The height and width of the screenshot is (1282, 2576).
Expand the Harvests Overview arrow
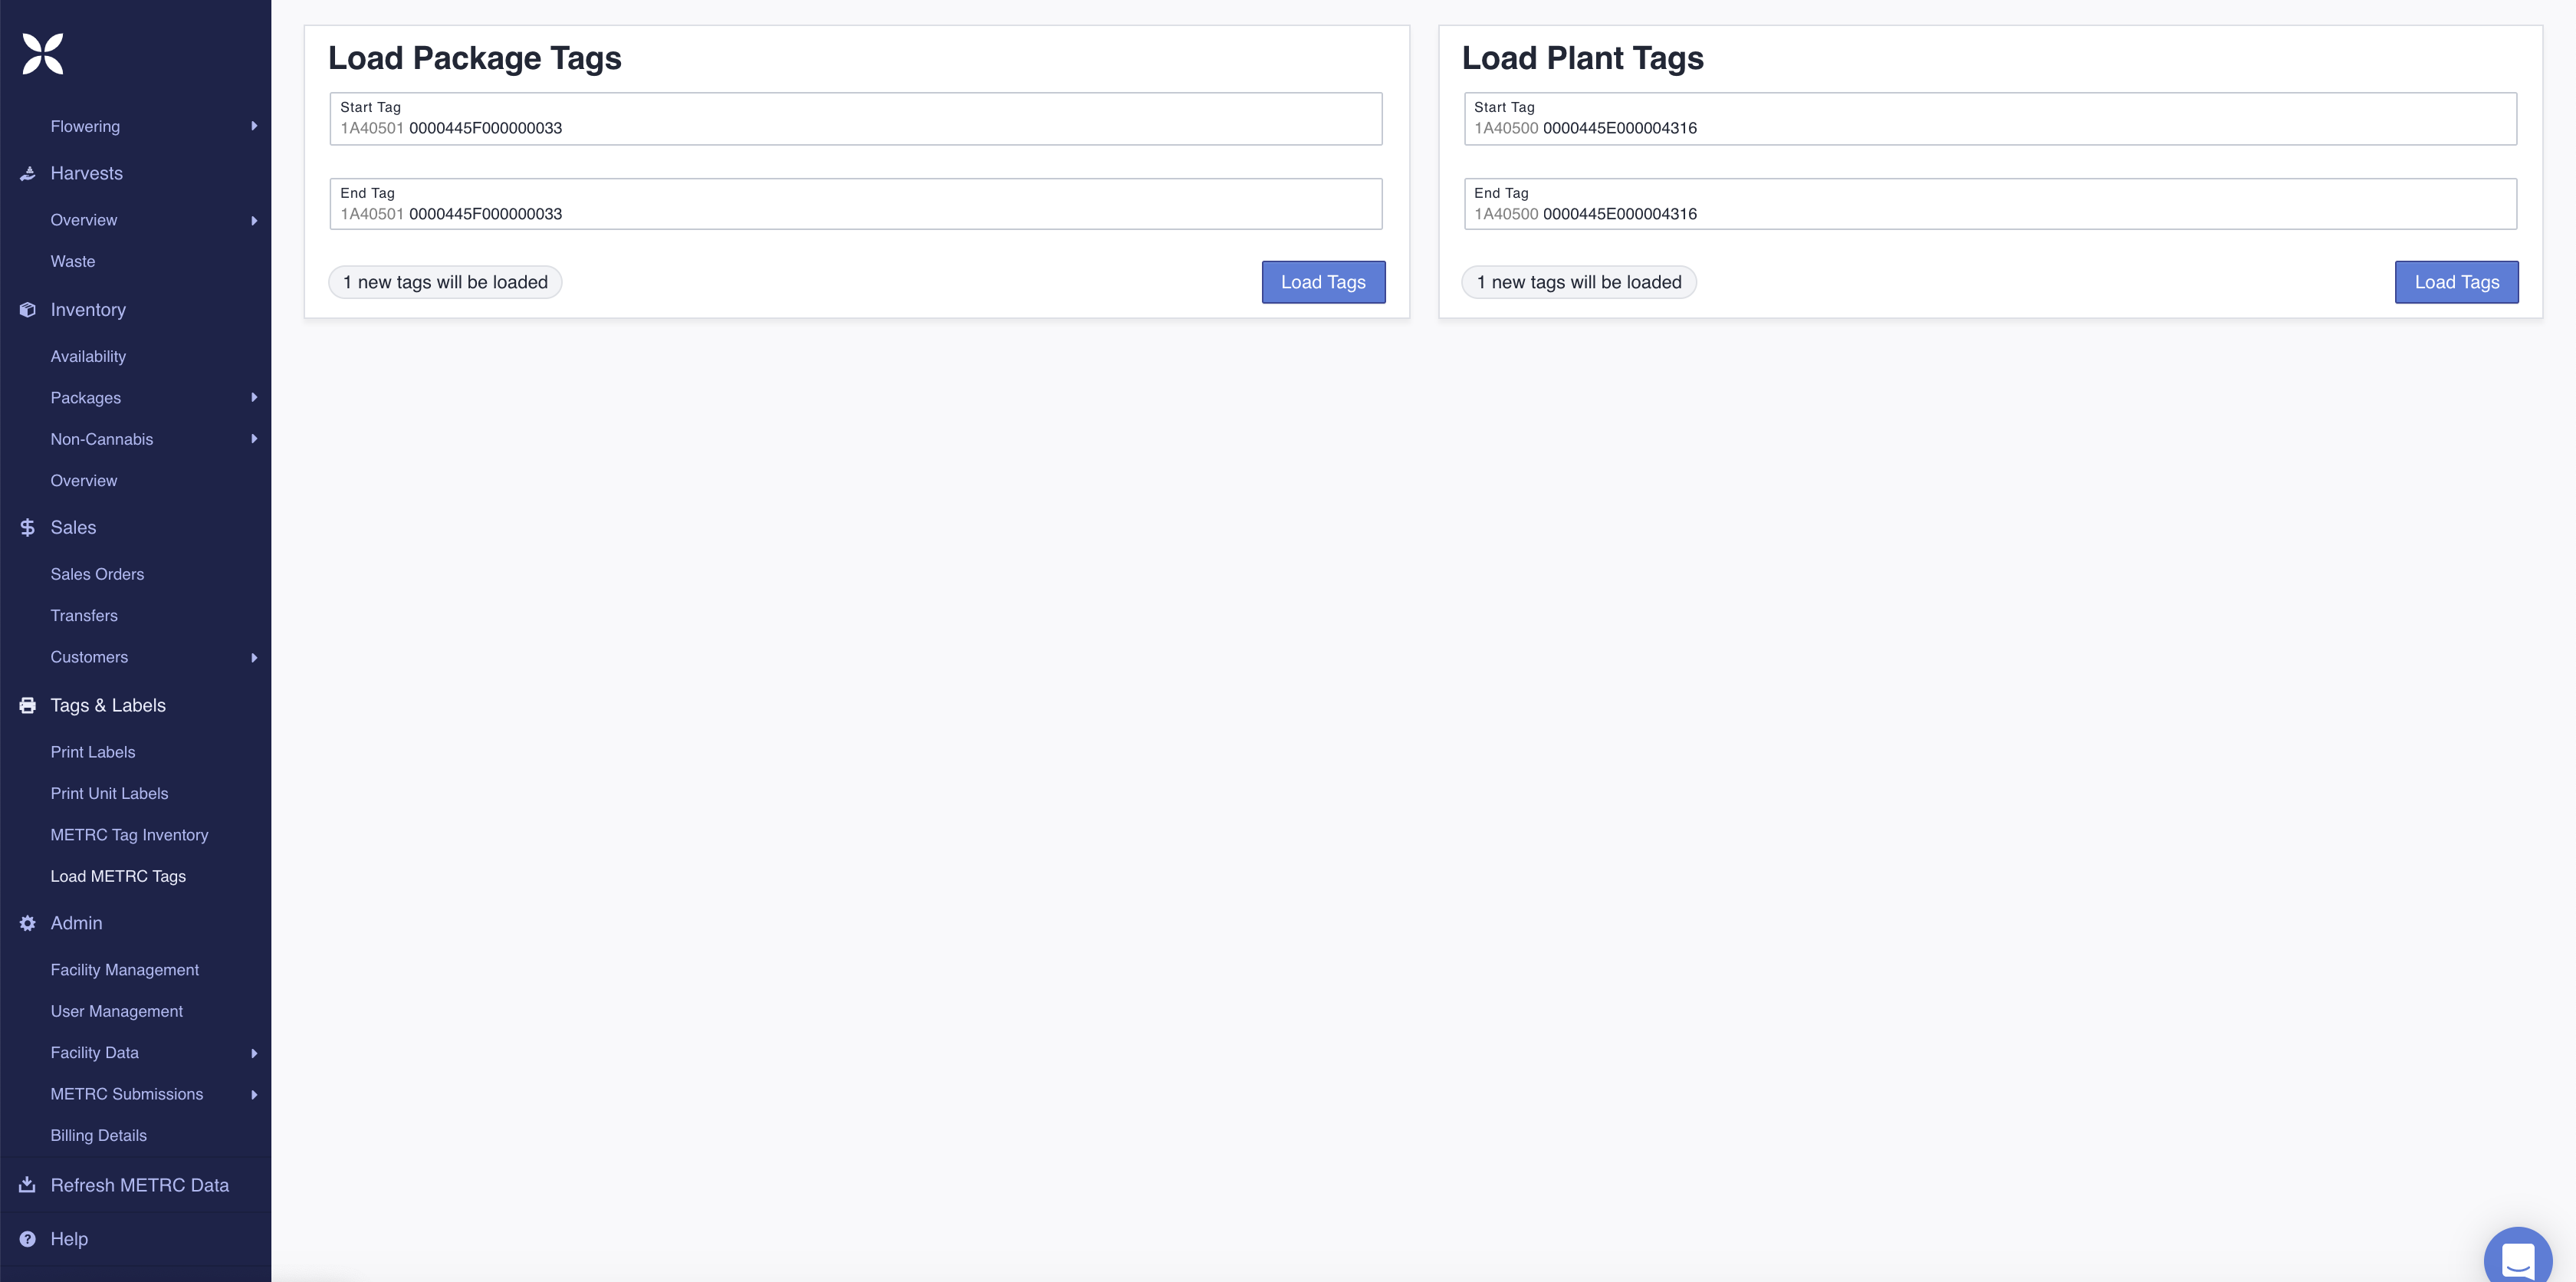coord(254,221)
